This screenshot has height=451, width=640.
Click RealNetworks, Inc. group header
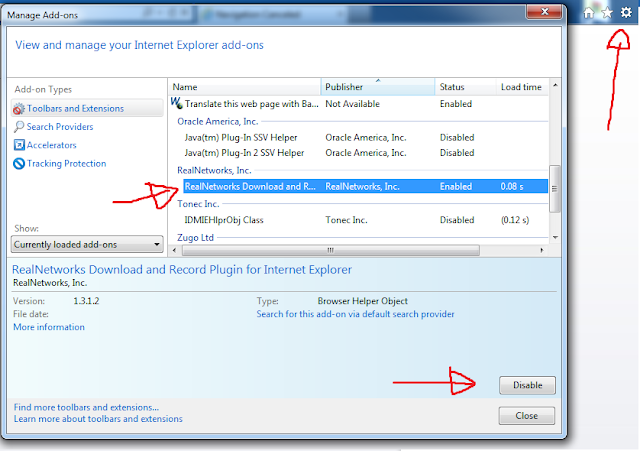click(x=214, y=170)
